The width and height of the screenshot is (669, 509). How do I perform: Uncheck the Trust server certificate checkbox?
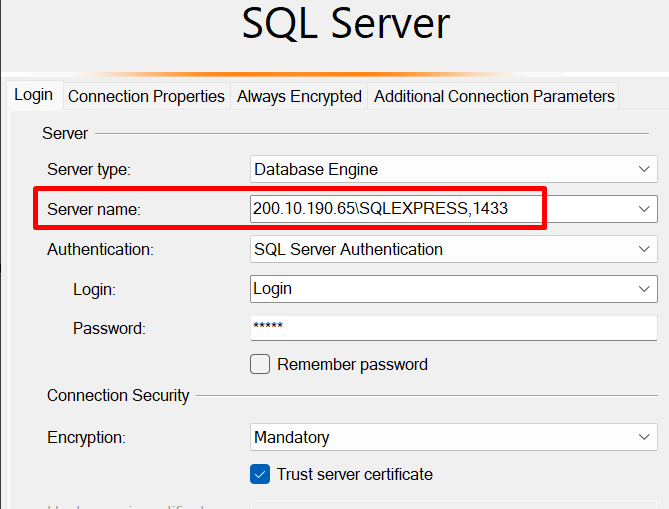pos(260,474)
